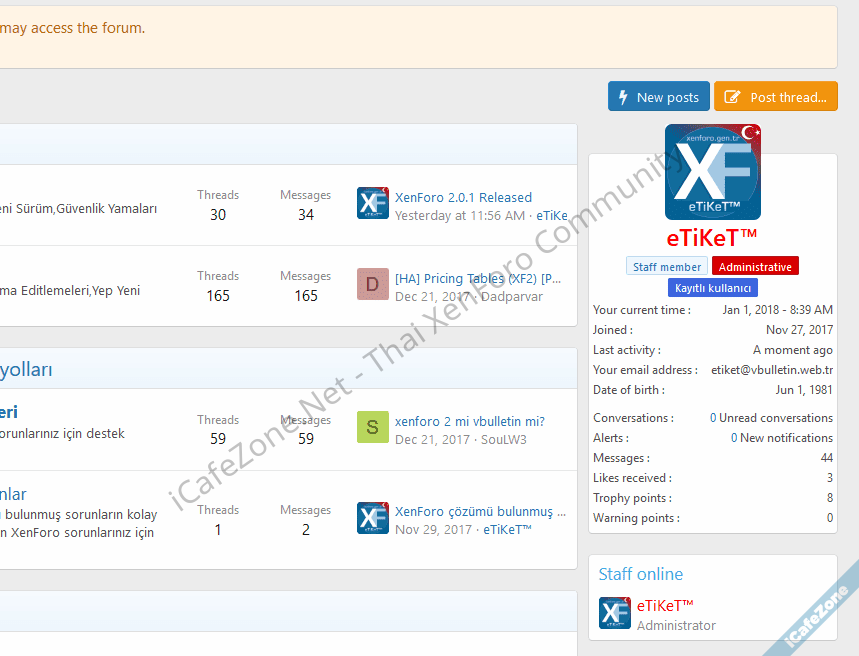The width and height of the screenshot is (859, 656).
Task: Click the Post thread button
Action: pos(775,97)
